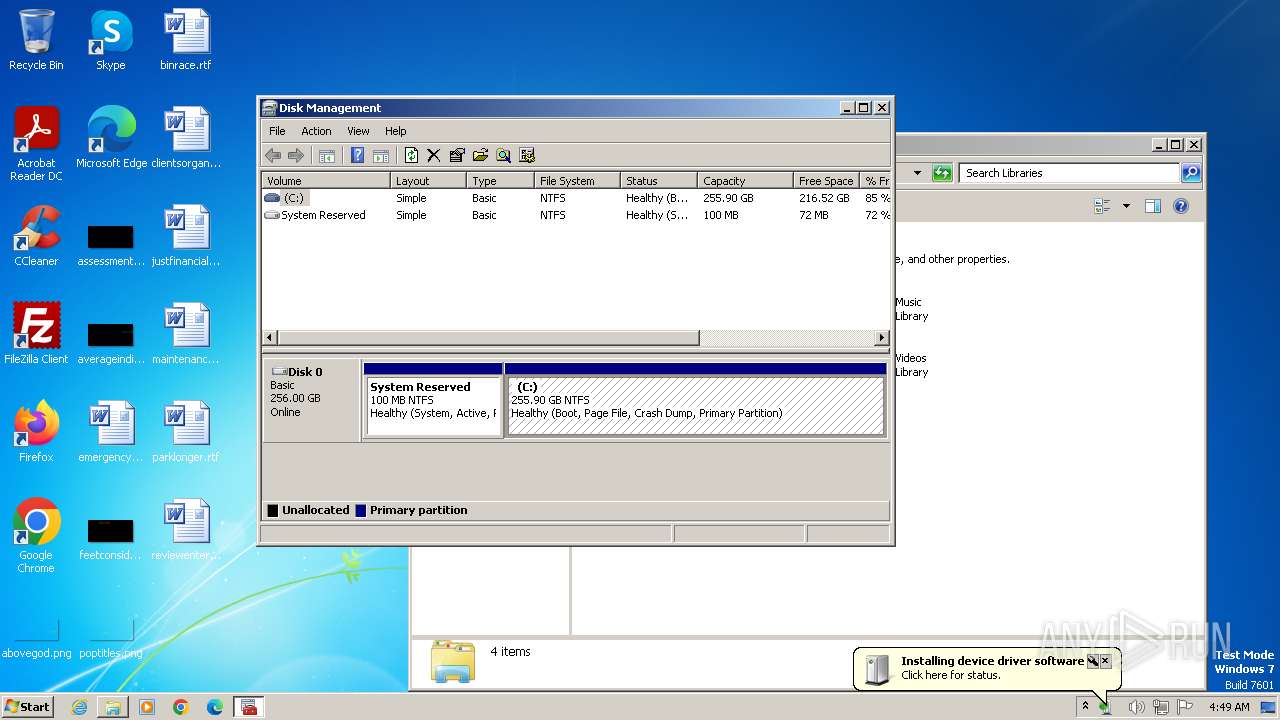Sort by the Status column header

tap(658, 181)
